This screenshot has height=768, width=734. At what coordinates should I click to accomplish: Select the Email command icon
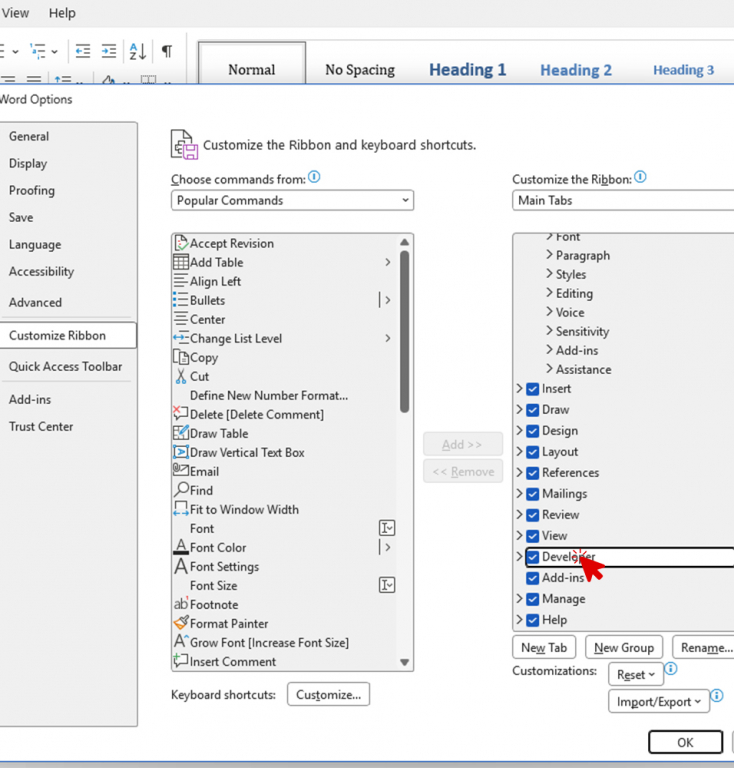click(181, 470)
